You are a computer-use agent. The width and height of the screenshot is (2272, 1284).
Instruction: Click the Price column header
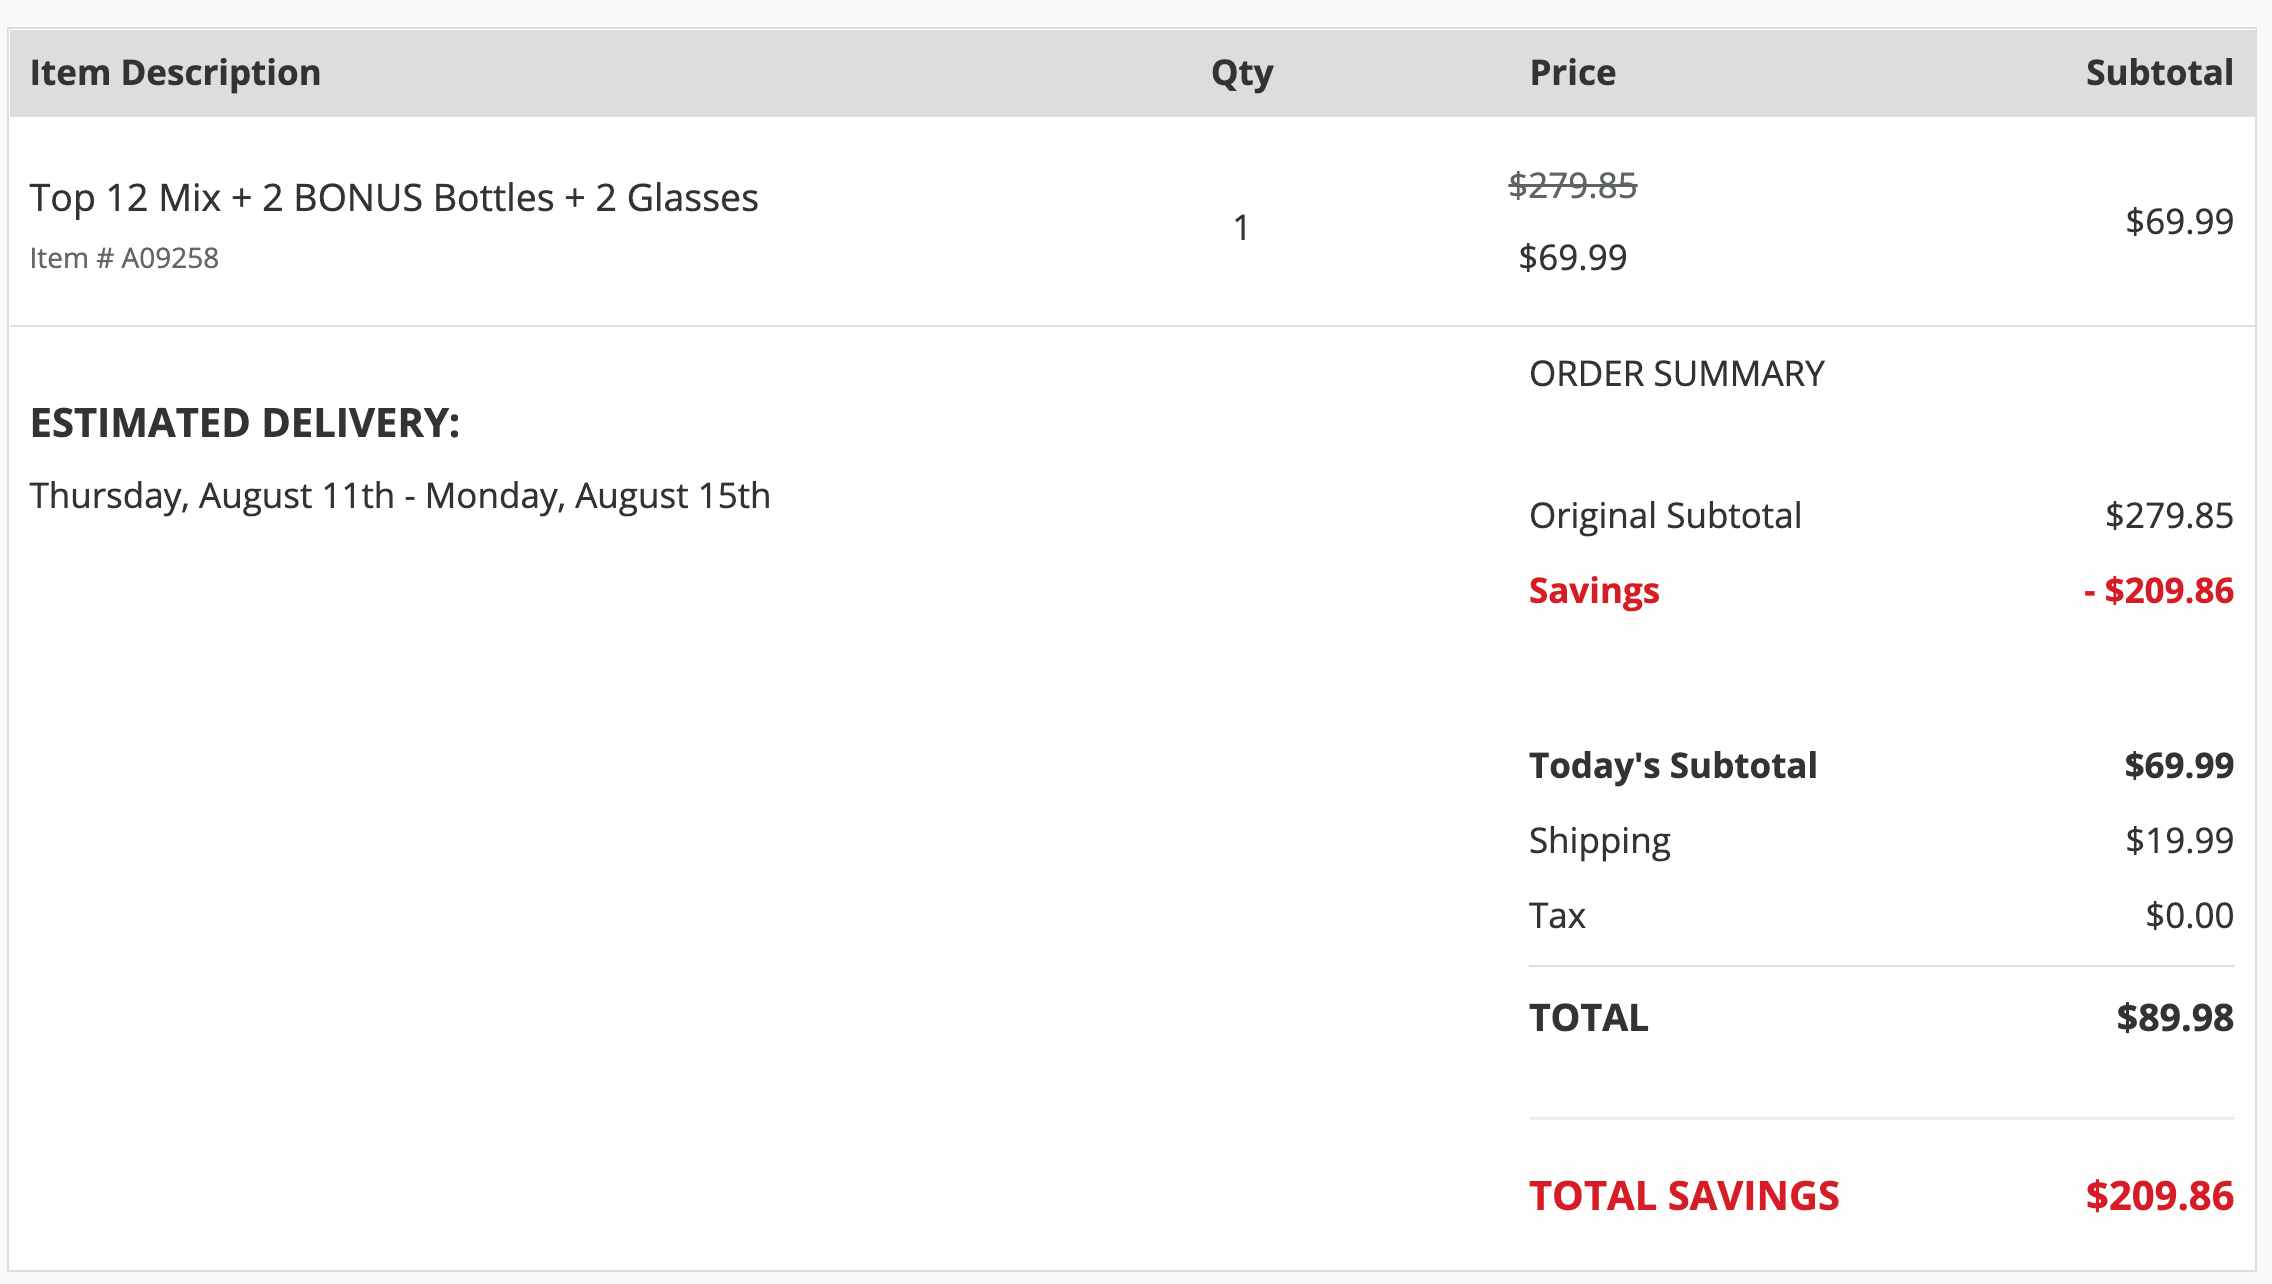(1572, 73)
